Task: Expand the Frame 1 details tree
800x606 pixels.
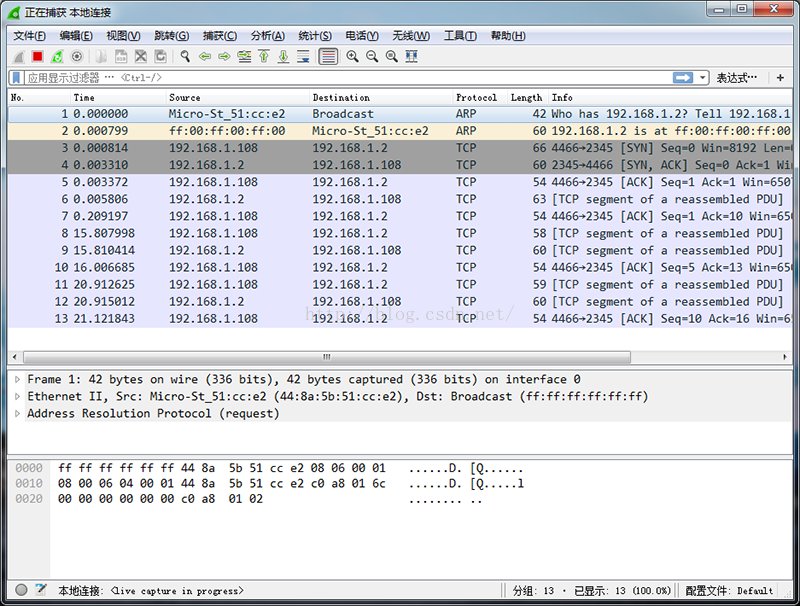Action: [x=17, y=380]
